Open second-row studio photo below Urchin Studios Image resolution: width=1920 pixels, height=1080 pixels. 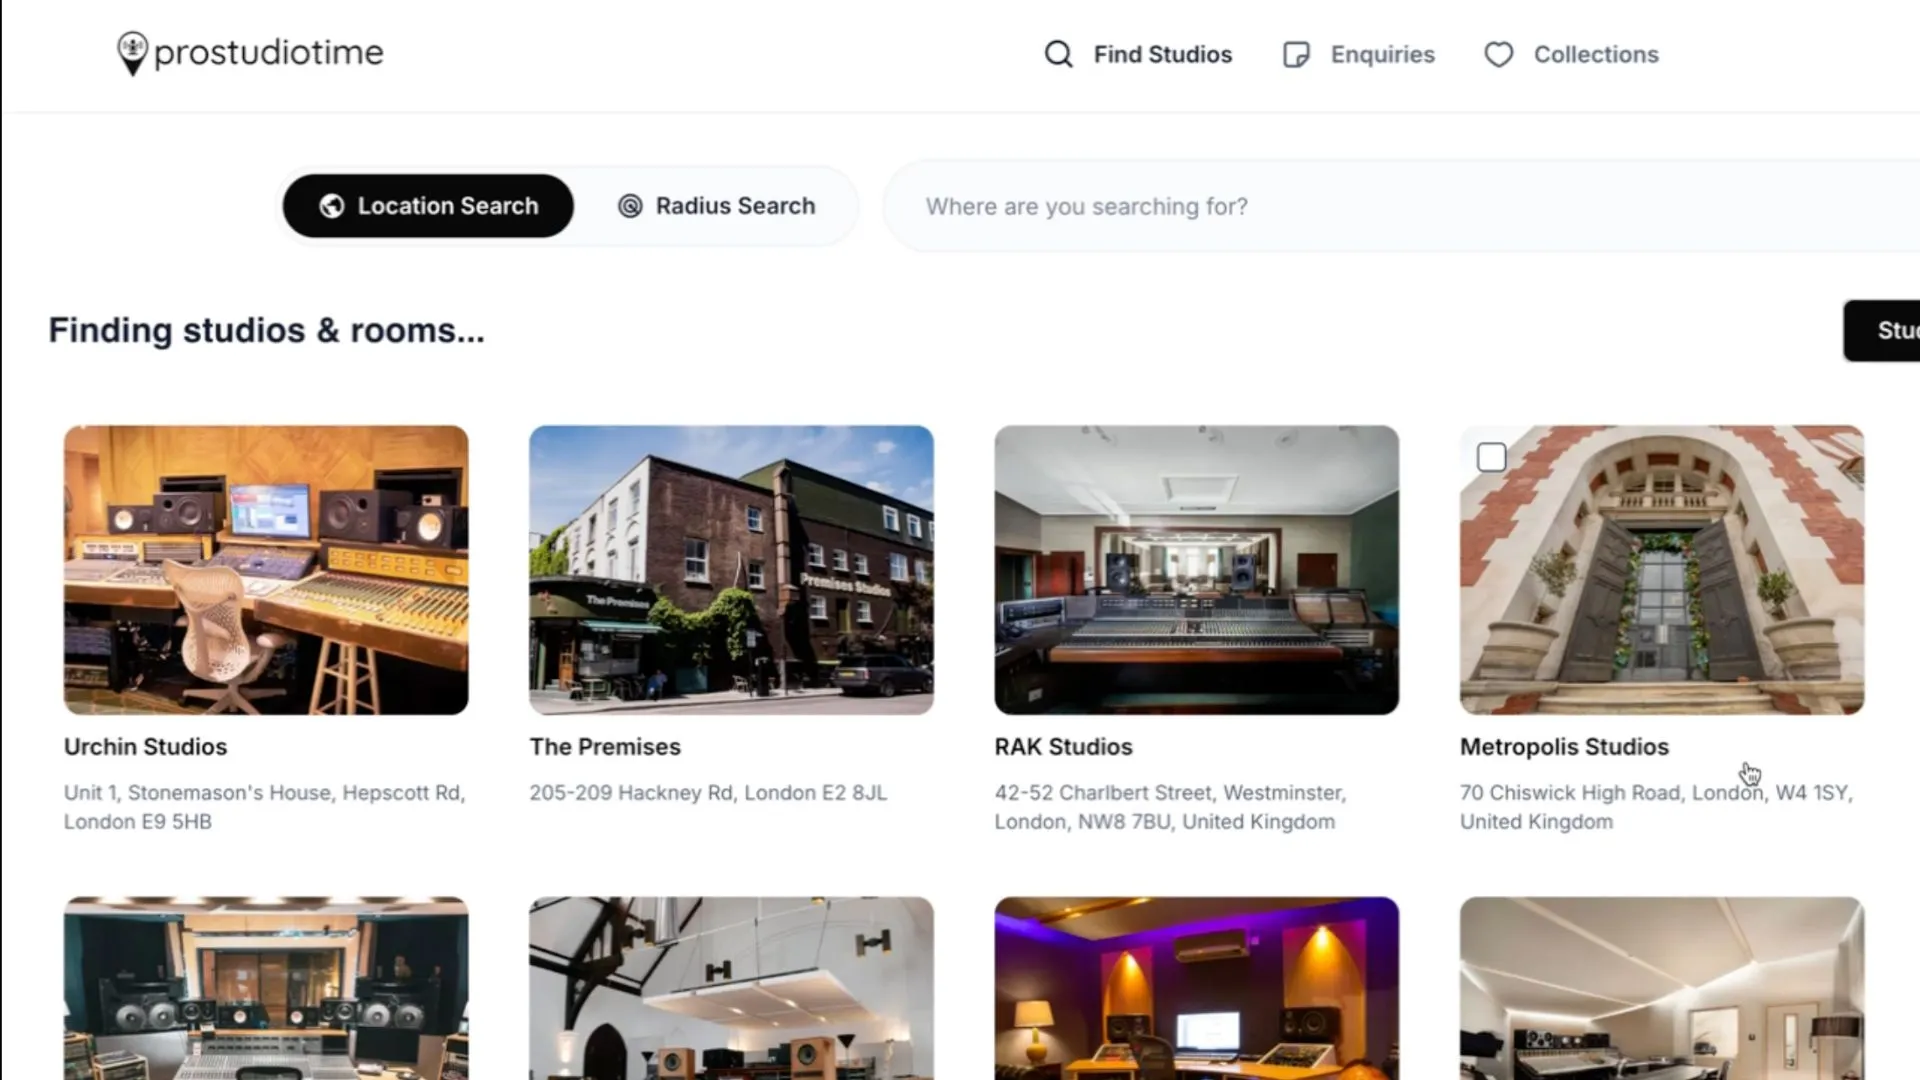tap(266, 988)
